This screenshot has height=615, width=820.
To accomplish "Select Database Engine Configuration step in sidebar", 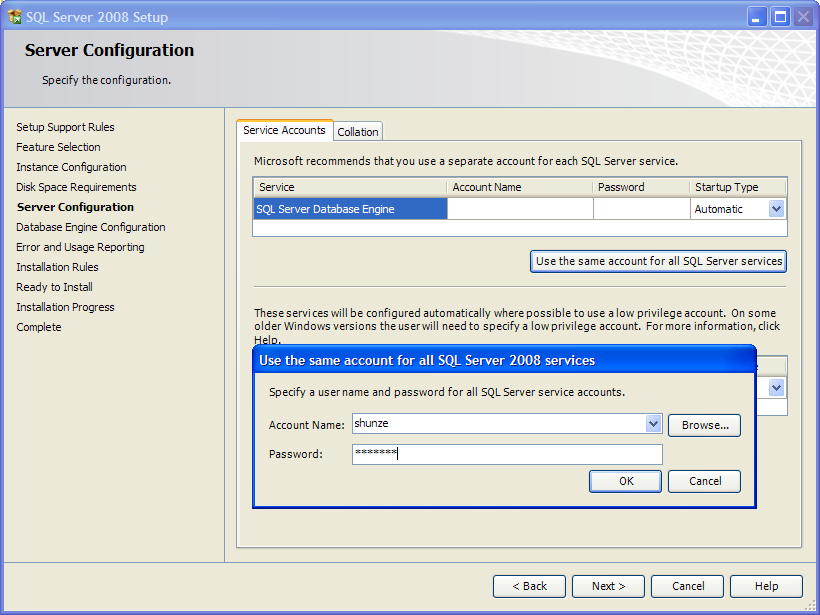I will pyautogui.click(x=91, y=227).
